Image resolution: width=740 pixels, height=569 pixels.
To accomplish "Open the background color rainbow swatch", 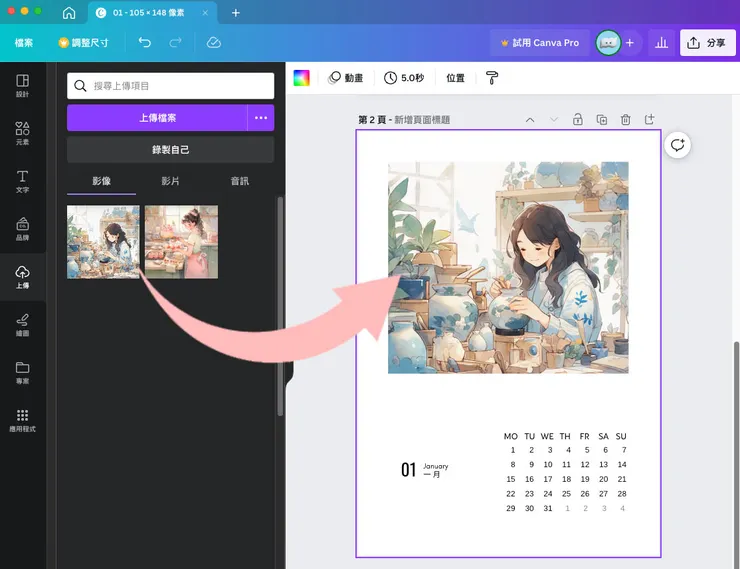I will (x=302, y=78).
